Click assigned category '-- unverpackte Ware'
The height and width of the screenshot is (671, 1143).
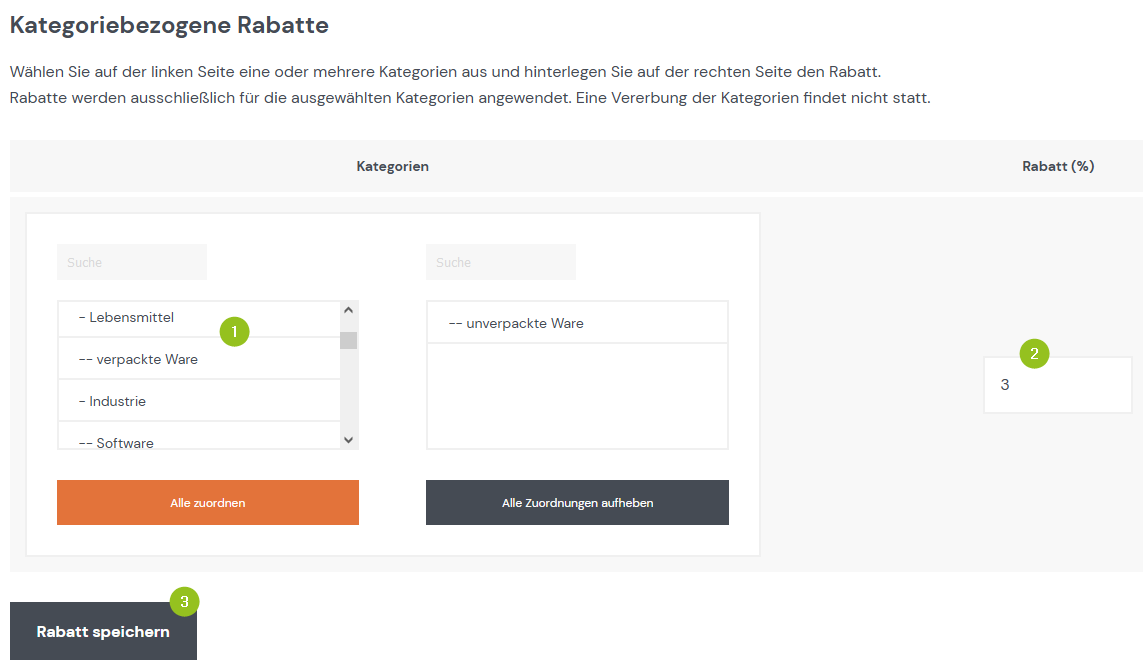[577, 322]
